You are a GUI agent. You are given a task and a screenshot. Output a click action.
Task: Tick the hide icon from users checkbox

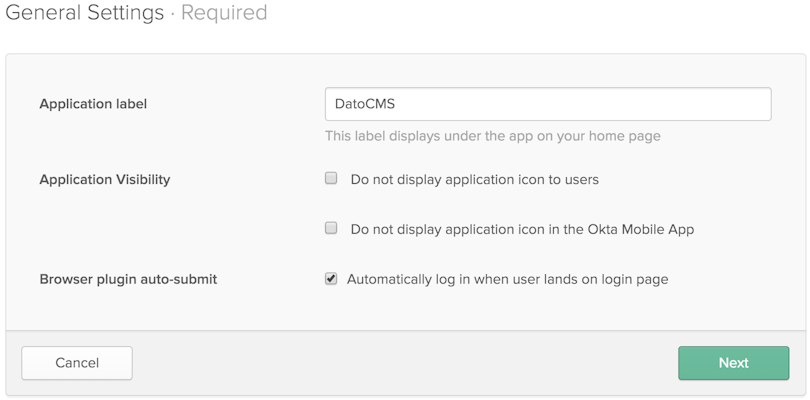click(331, 179)
